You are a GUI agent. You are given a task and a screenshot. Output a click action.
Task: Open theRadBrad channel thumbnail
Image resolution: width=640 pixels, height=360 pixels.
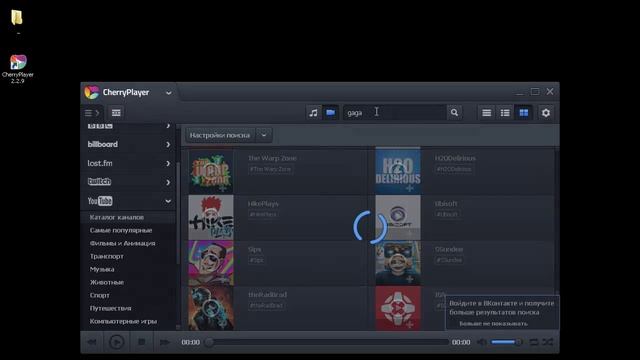(x=211, y=308)
